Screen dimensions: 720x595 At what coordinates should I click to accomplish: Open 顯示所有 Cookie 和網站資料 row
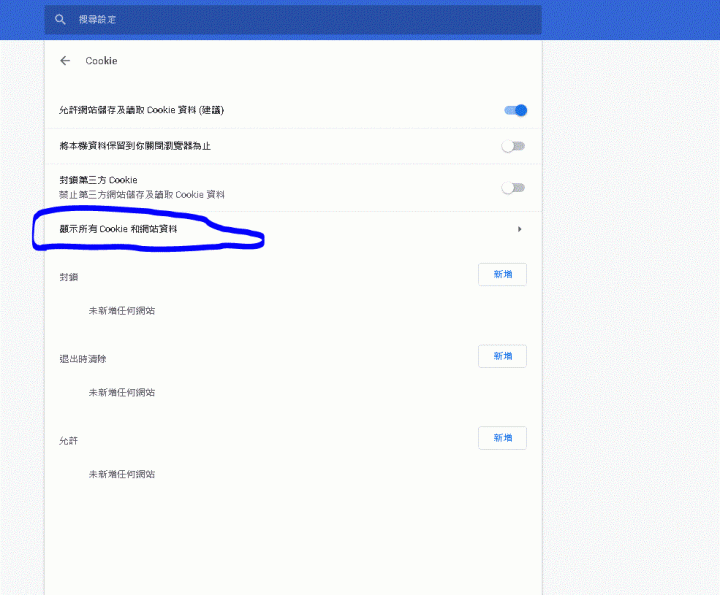point(293,229)
